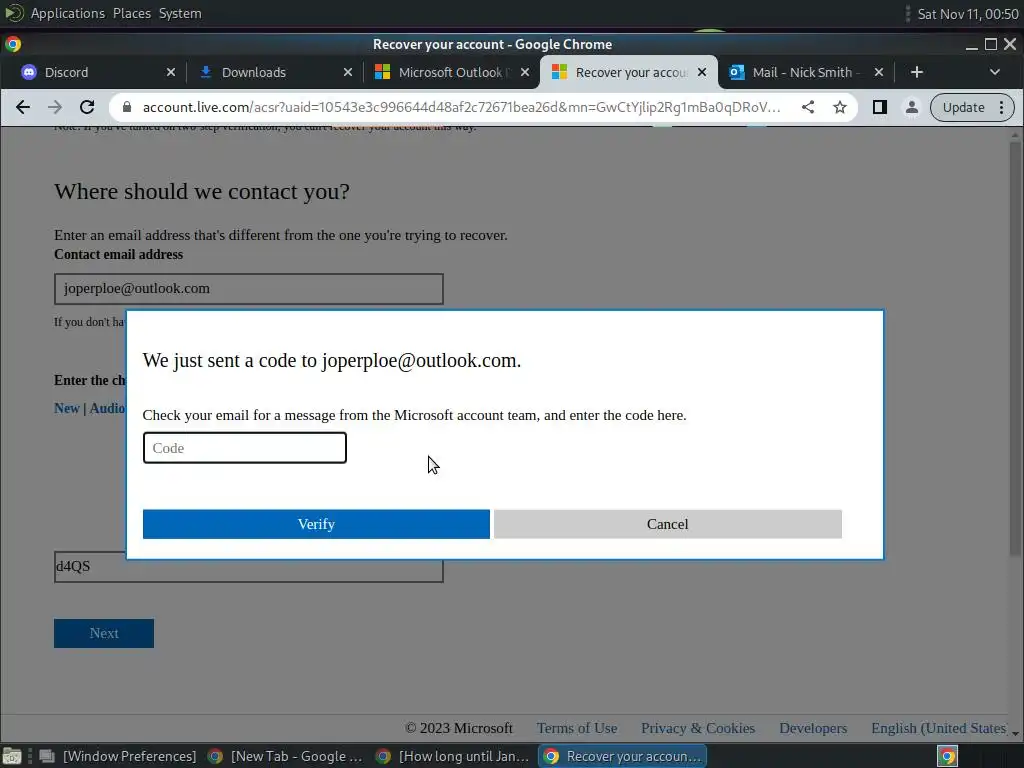Switch to Window Preferences taskbar item
The width and height of the screenshot is (1024, 768).
tap(119, 756)
